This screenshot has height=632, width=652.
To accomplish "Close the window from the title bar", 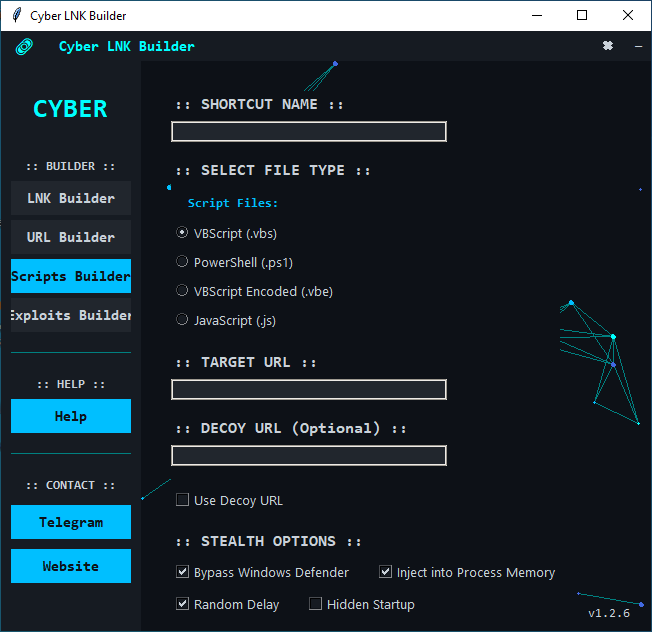I will point(628,15).
